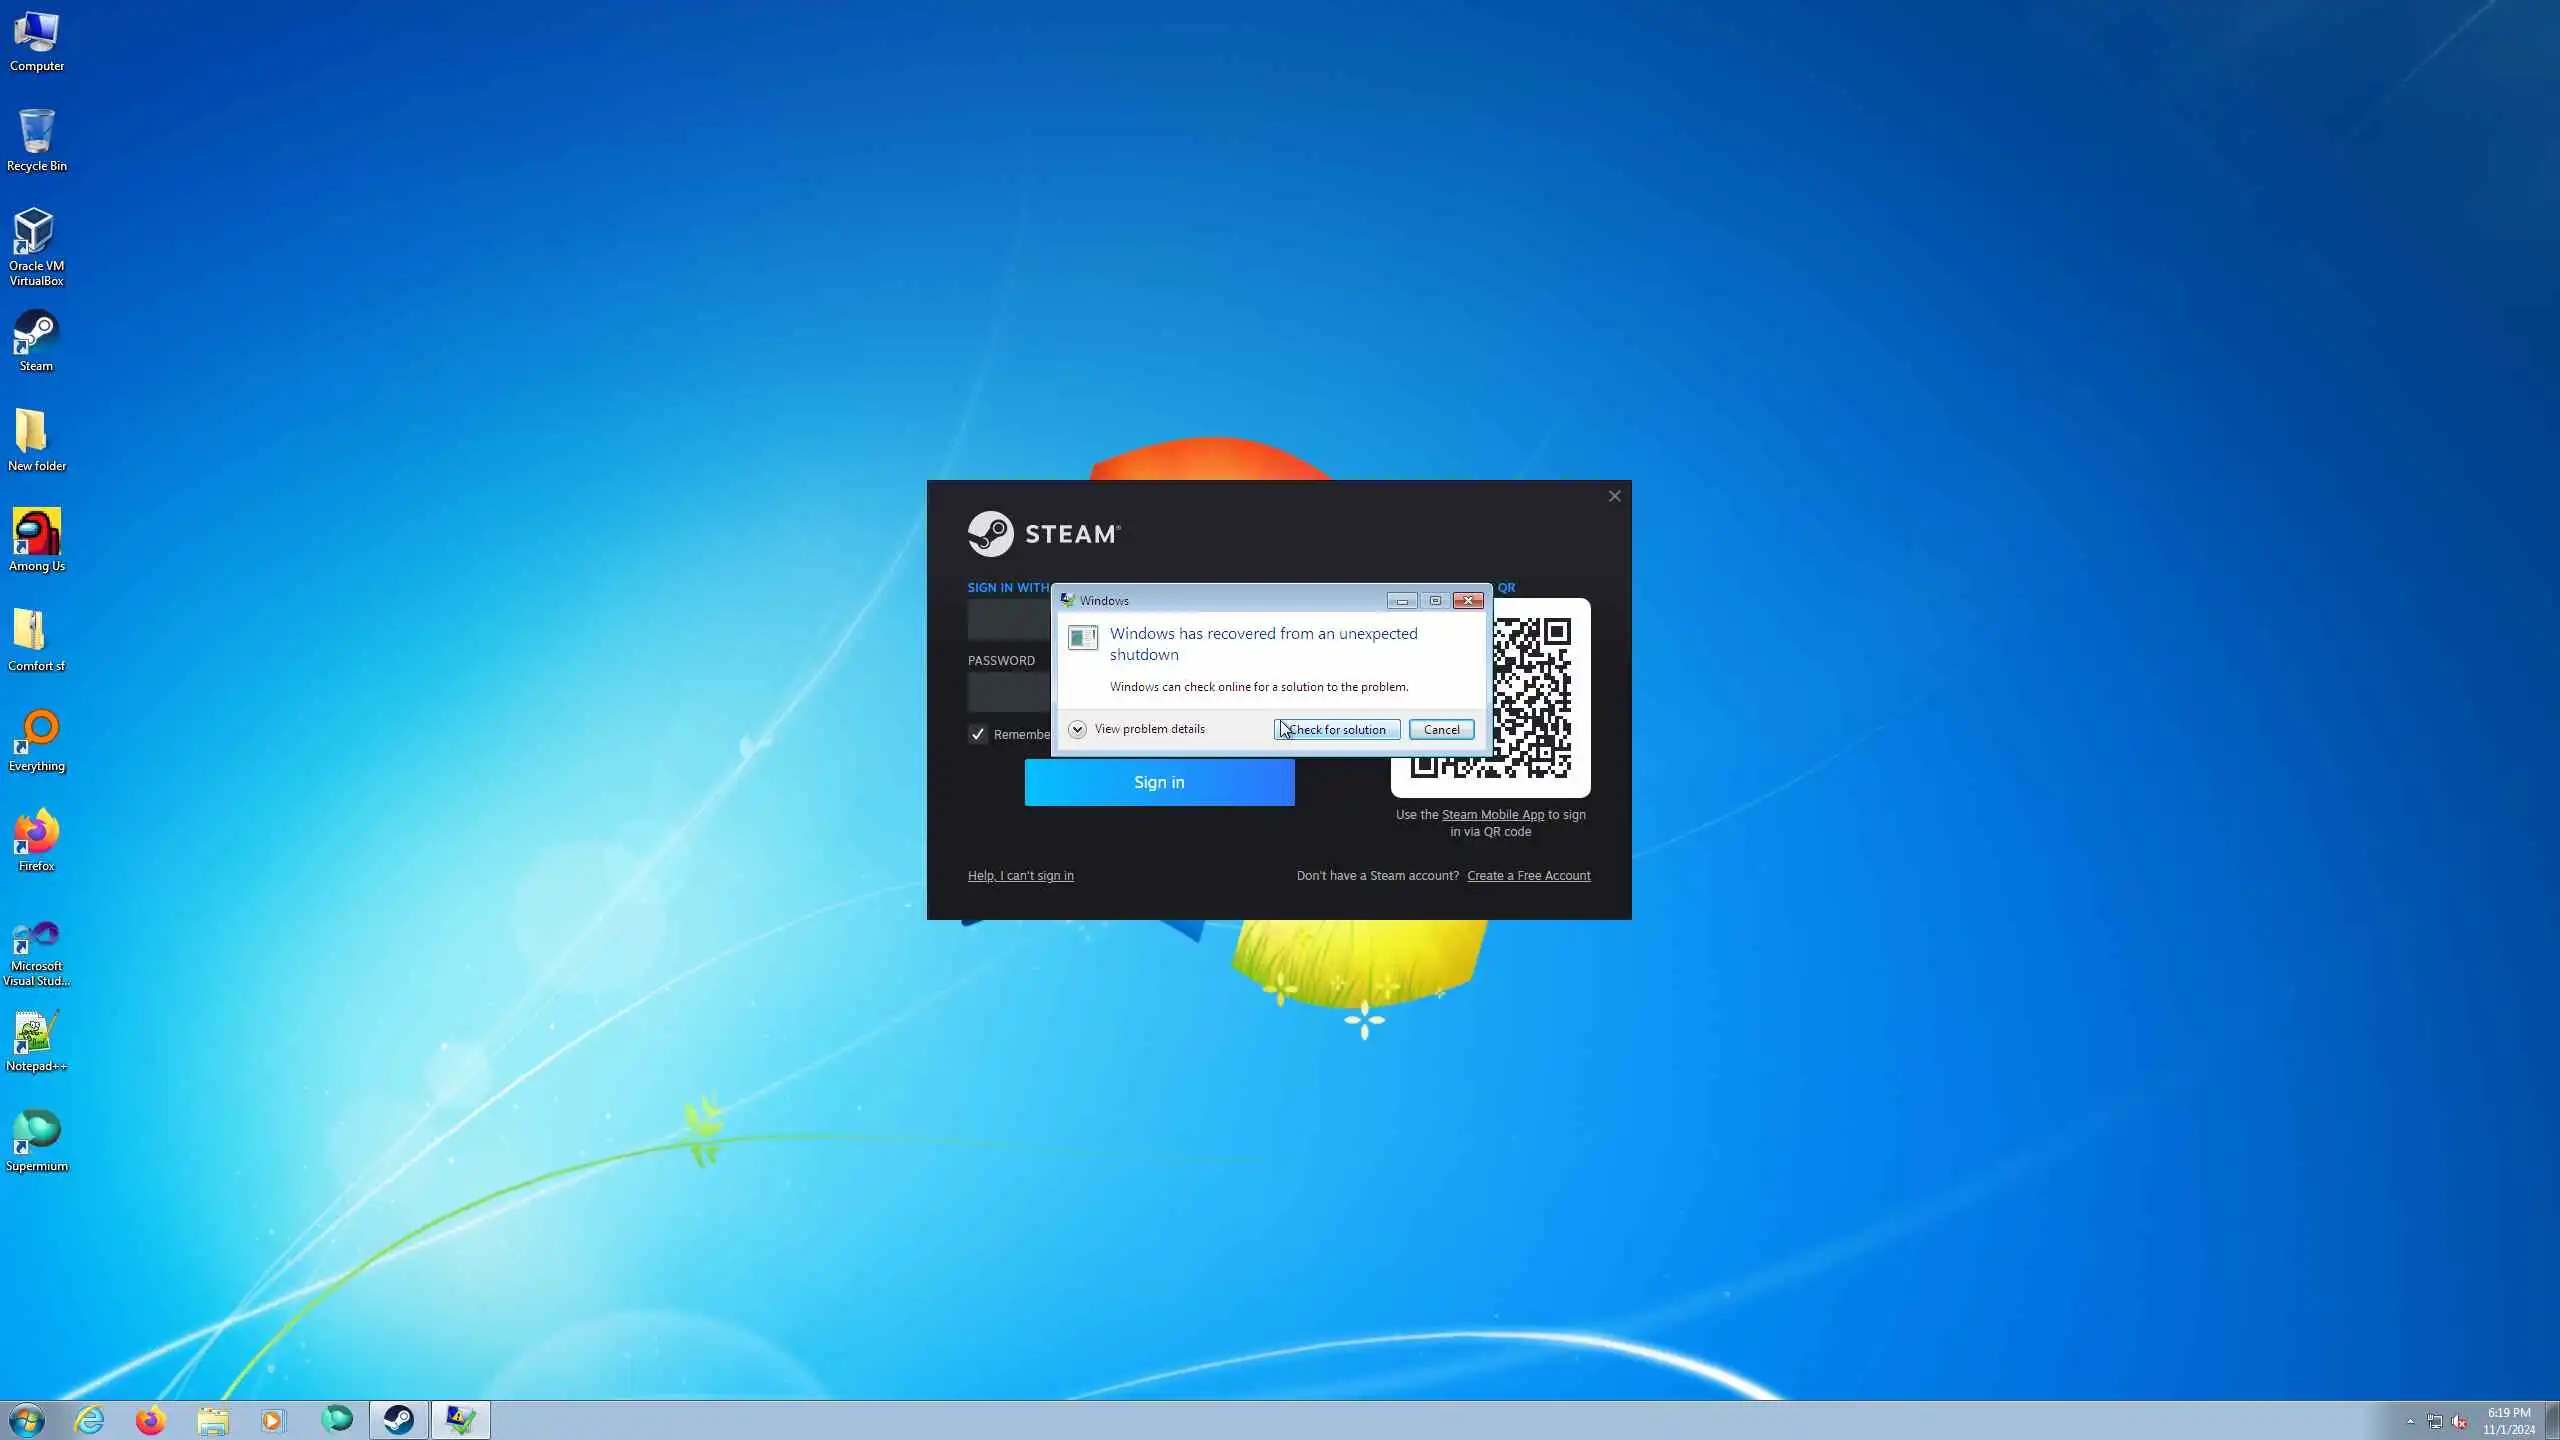Viewport: 2560px width, 1440px height.
Task: Cancel the Windows recovery dialog
Action: (1441, 729)
